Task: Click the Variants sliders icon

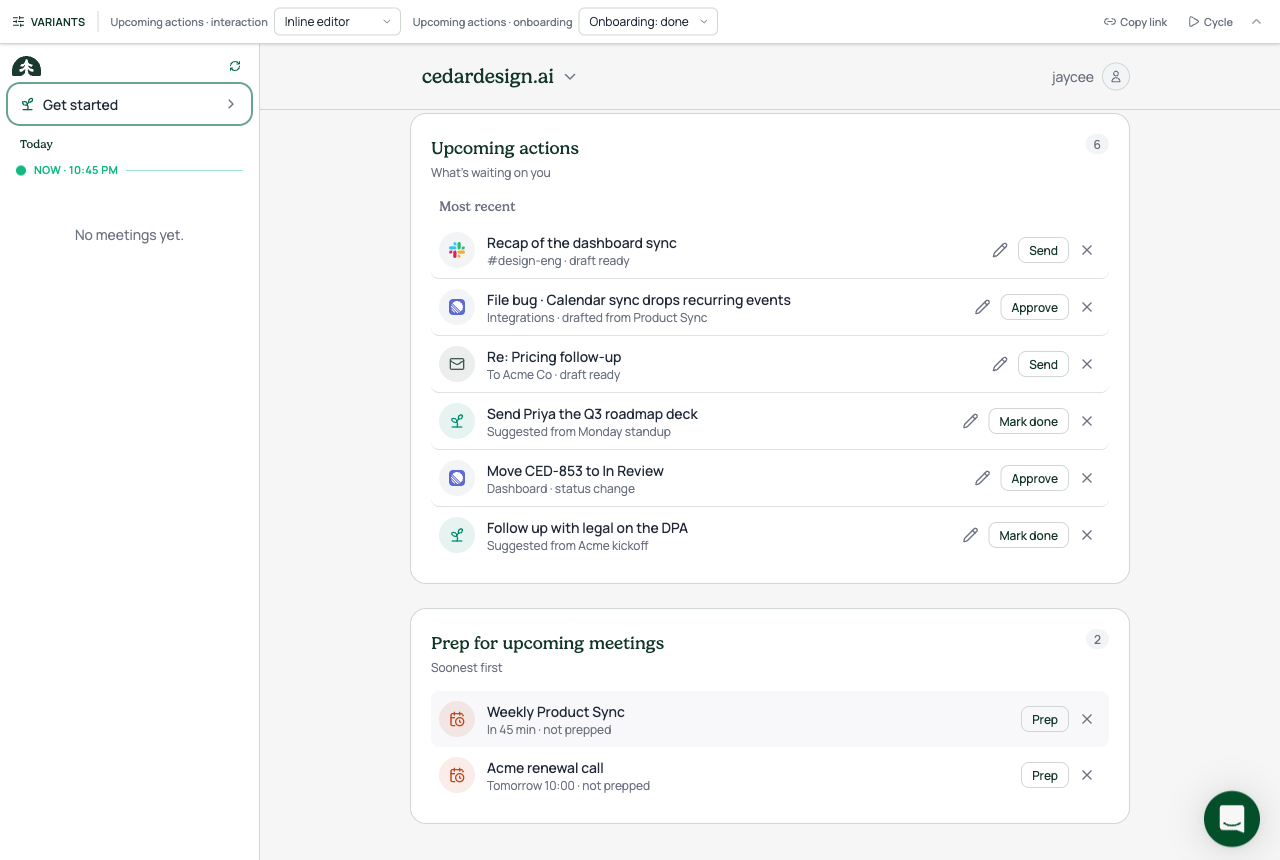Action: point(18,22)
